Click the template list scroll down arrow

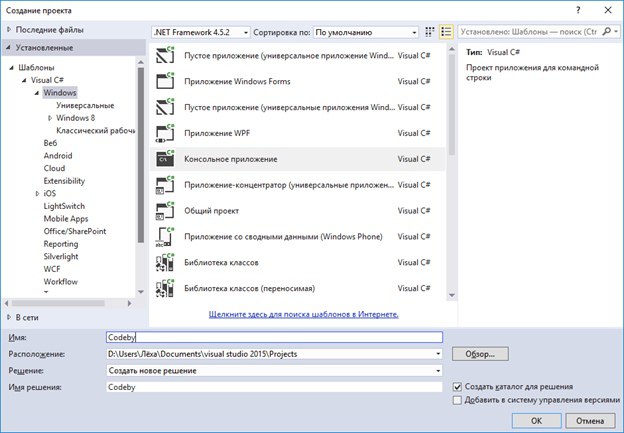452,295
